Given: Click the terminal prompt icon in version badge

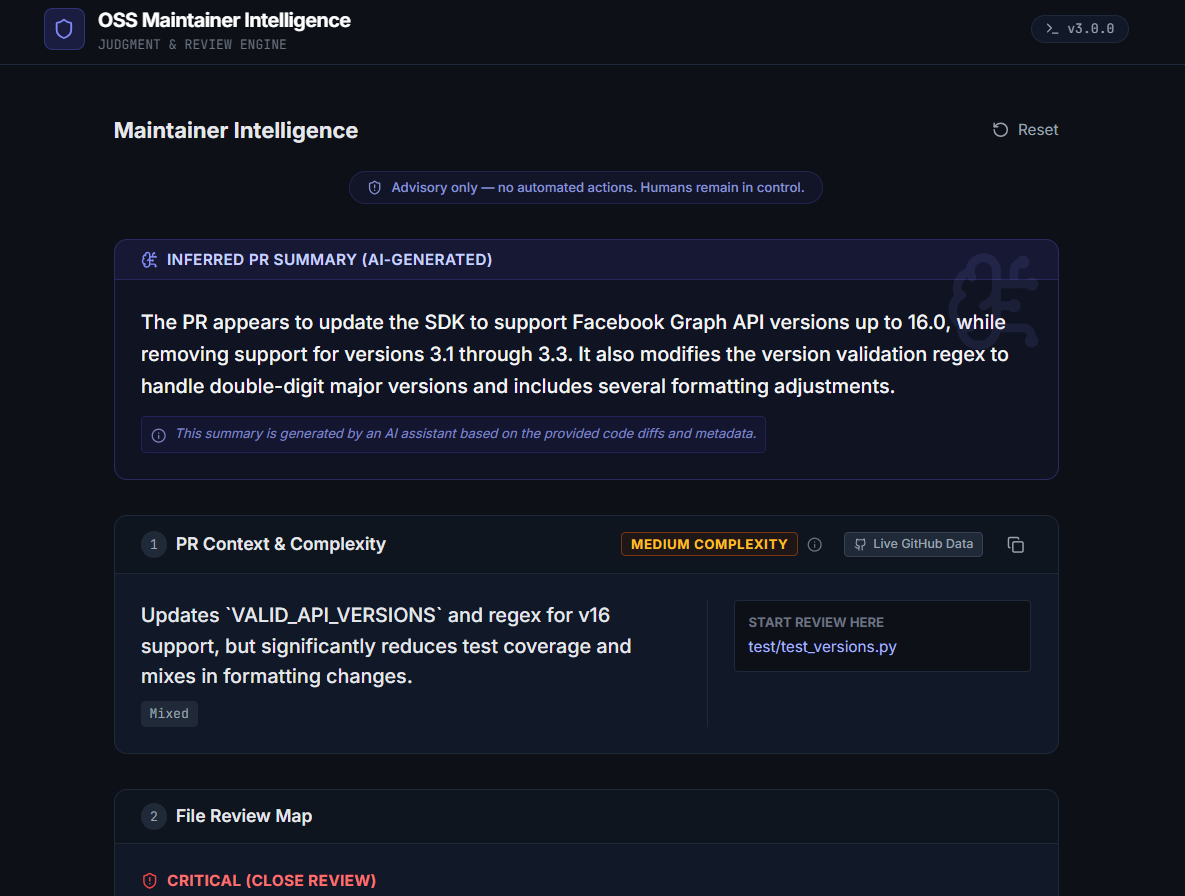Looking at the screenshot, I should [1052, 29].
